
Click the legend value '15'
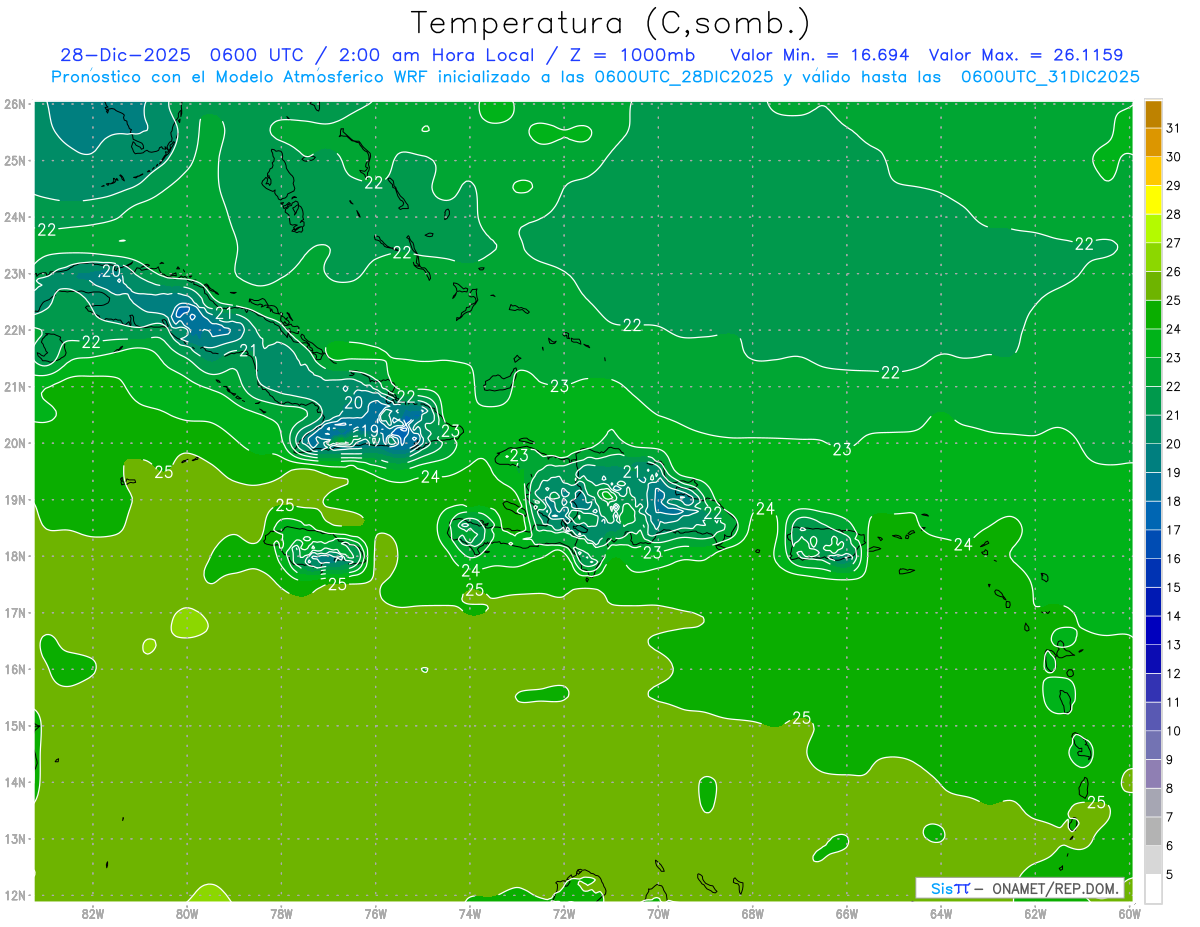click(x=1173, y=588)
